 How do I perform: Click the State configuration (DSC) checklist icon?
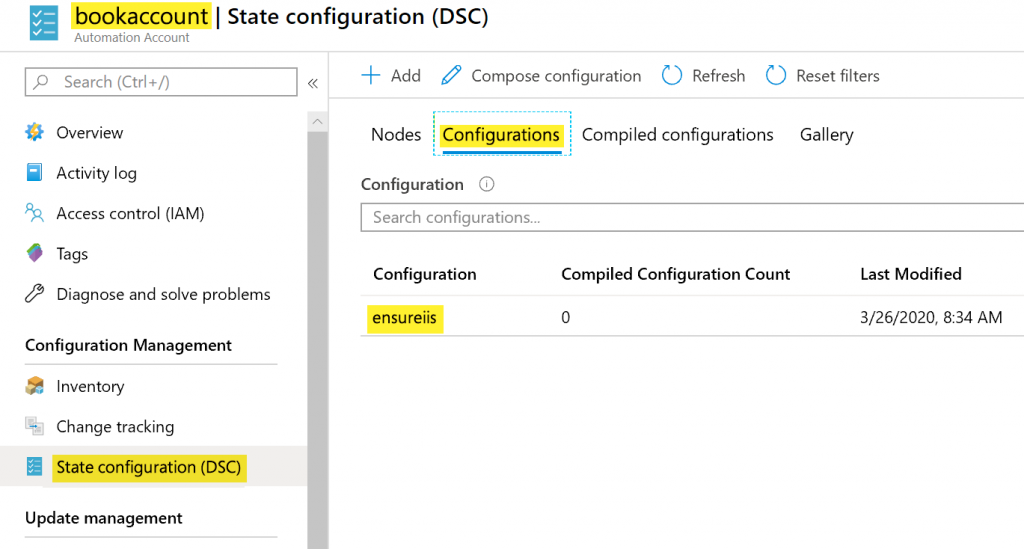pos(35,467)
